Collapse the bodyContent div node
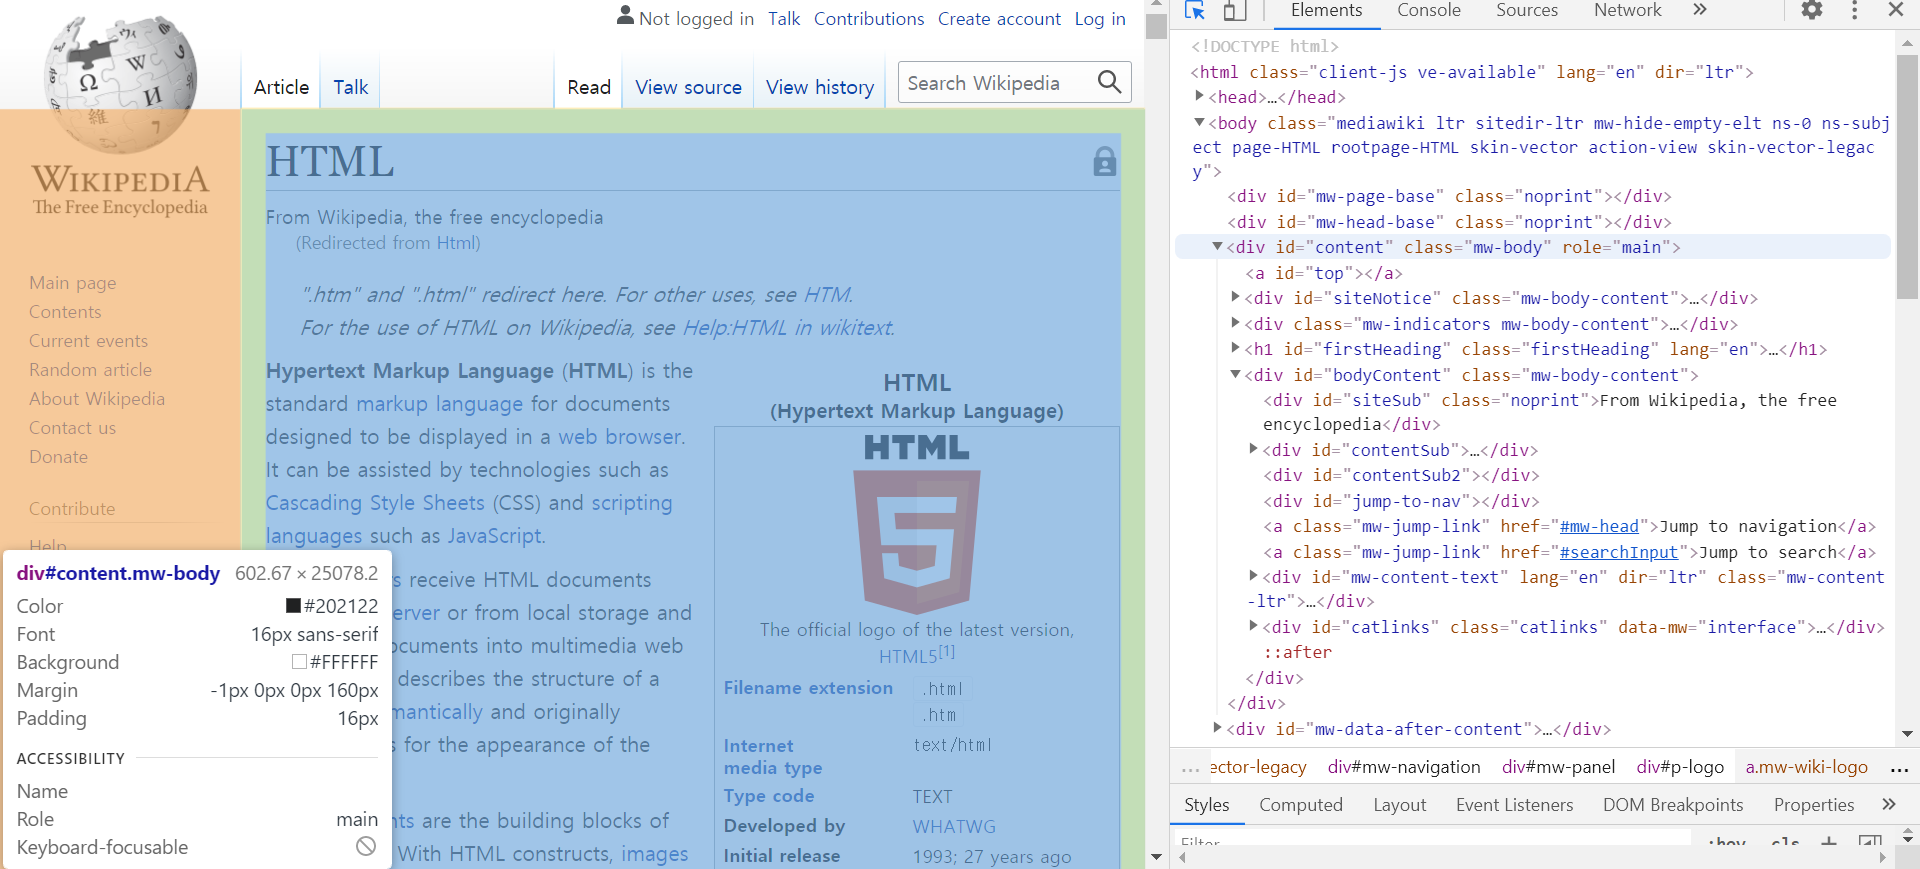1920x869 pixels. point(1235,374)
